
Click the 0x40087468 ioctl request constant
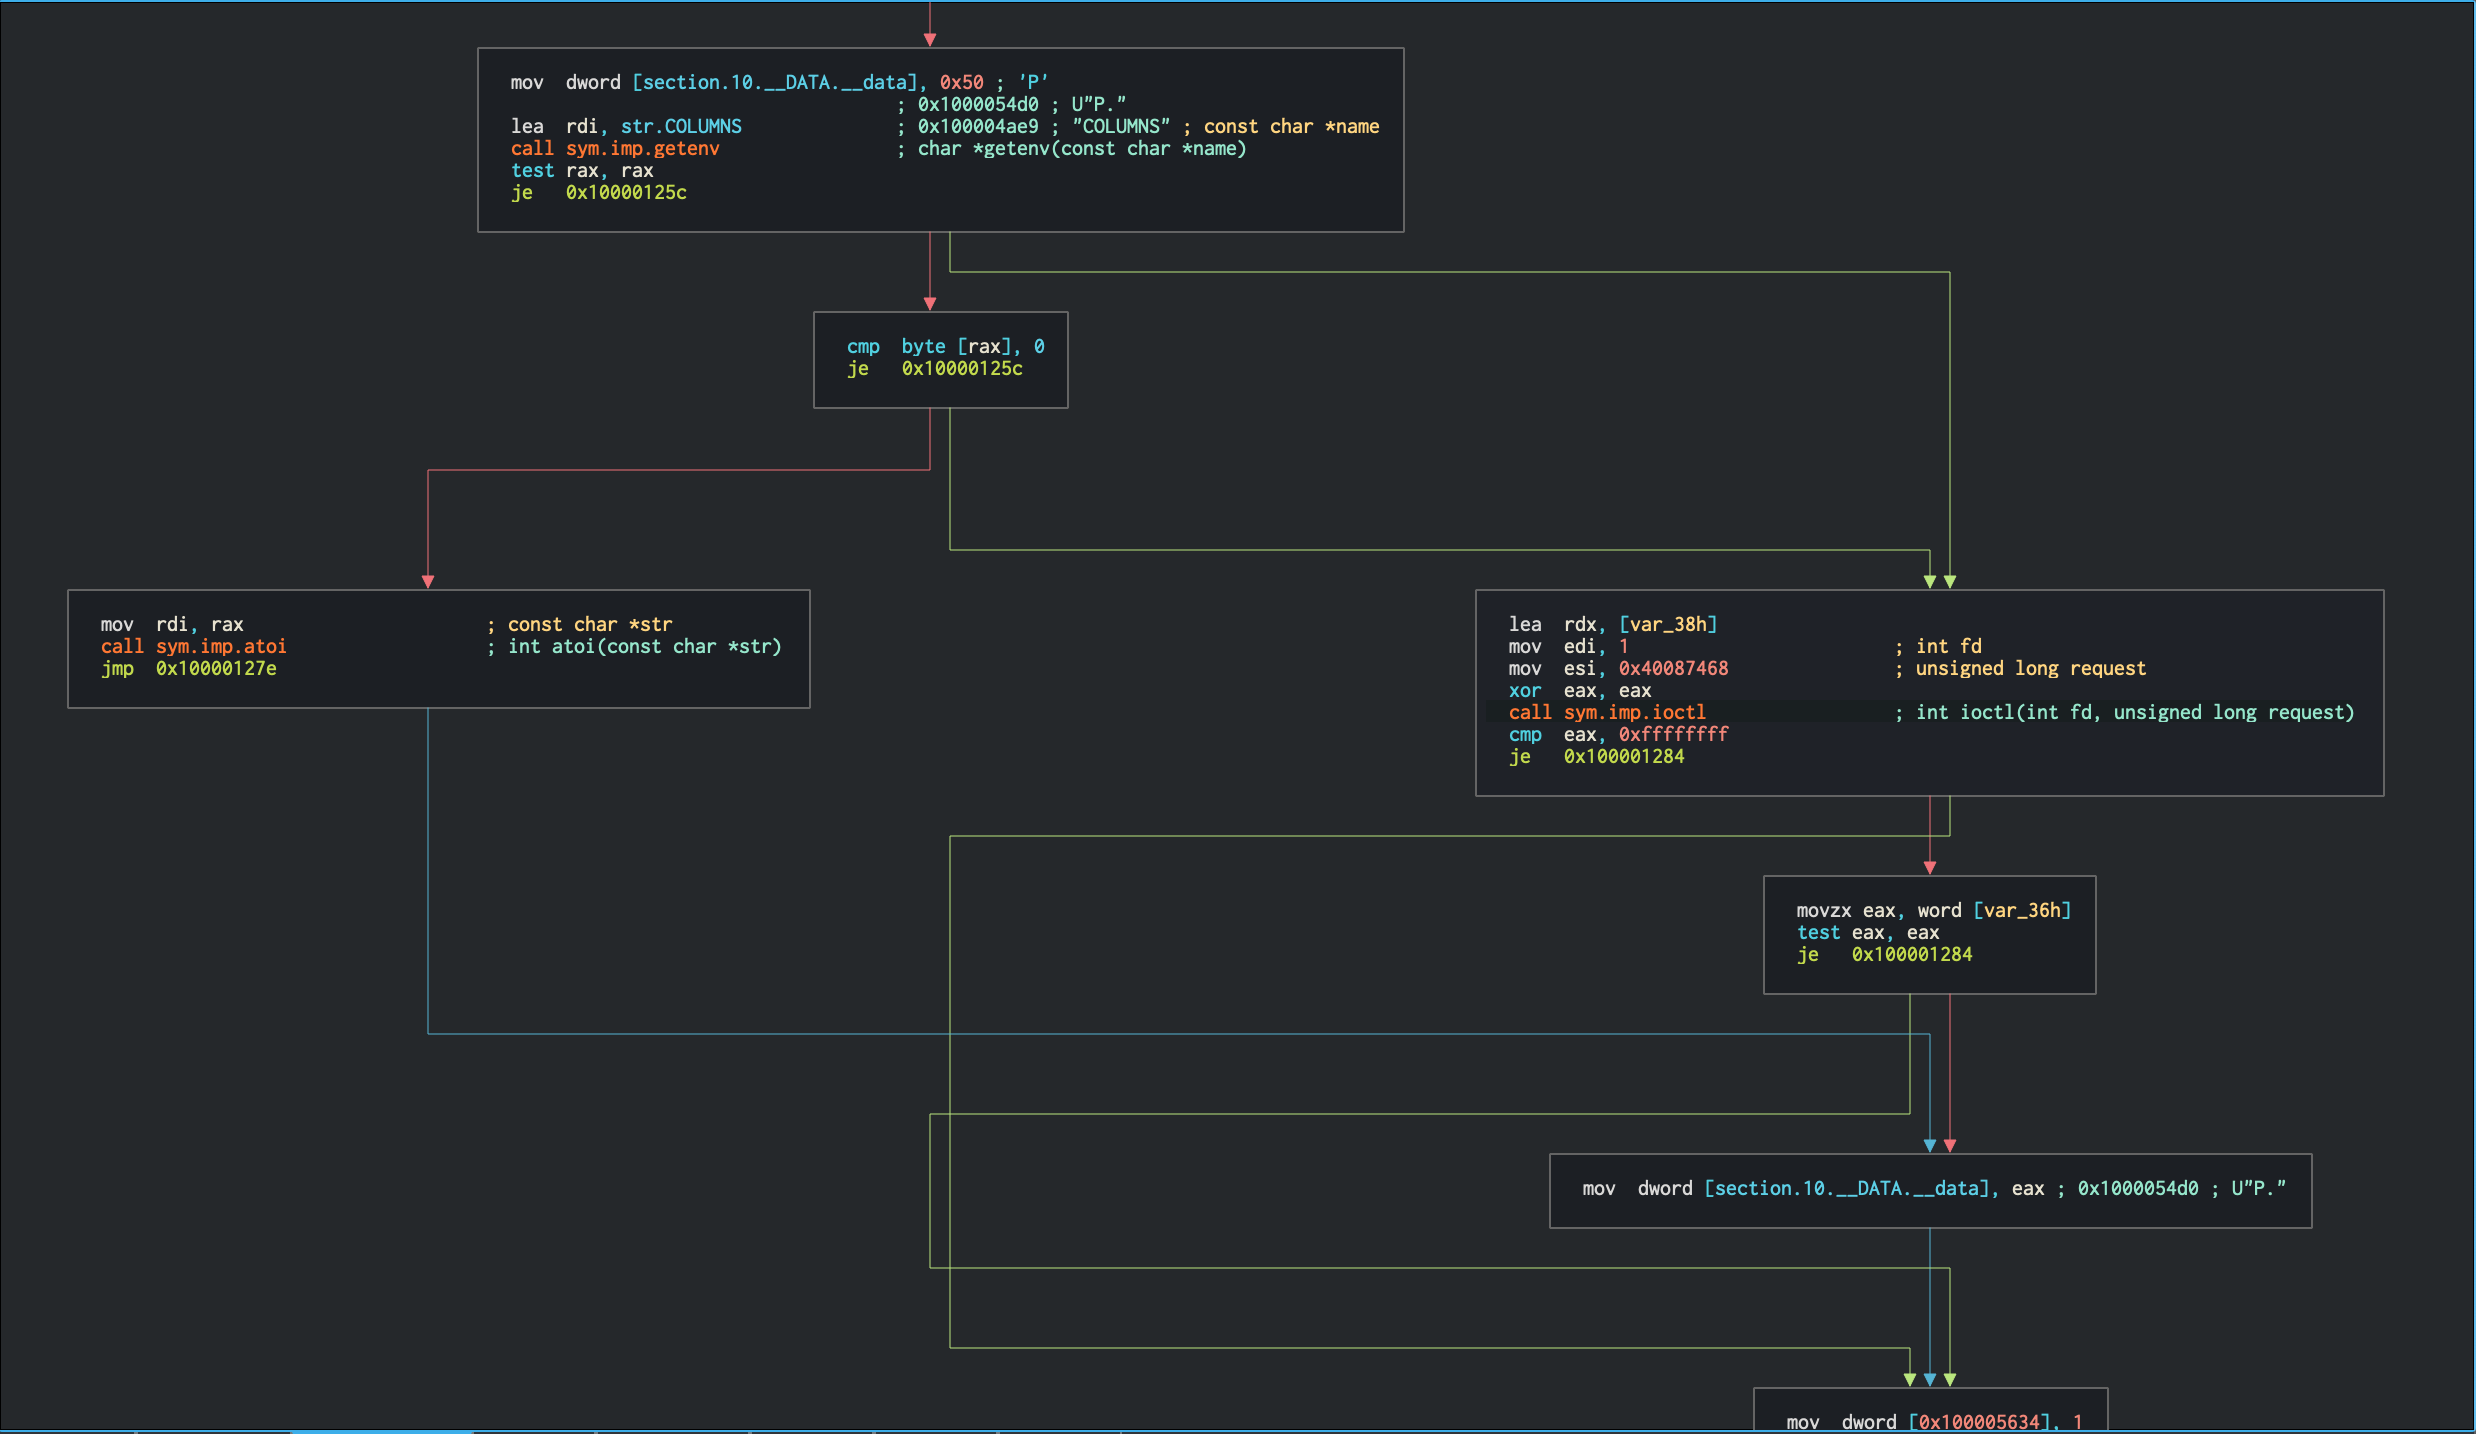tap(1673, 668)
